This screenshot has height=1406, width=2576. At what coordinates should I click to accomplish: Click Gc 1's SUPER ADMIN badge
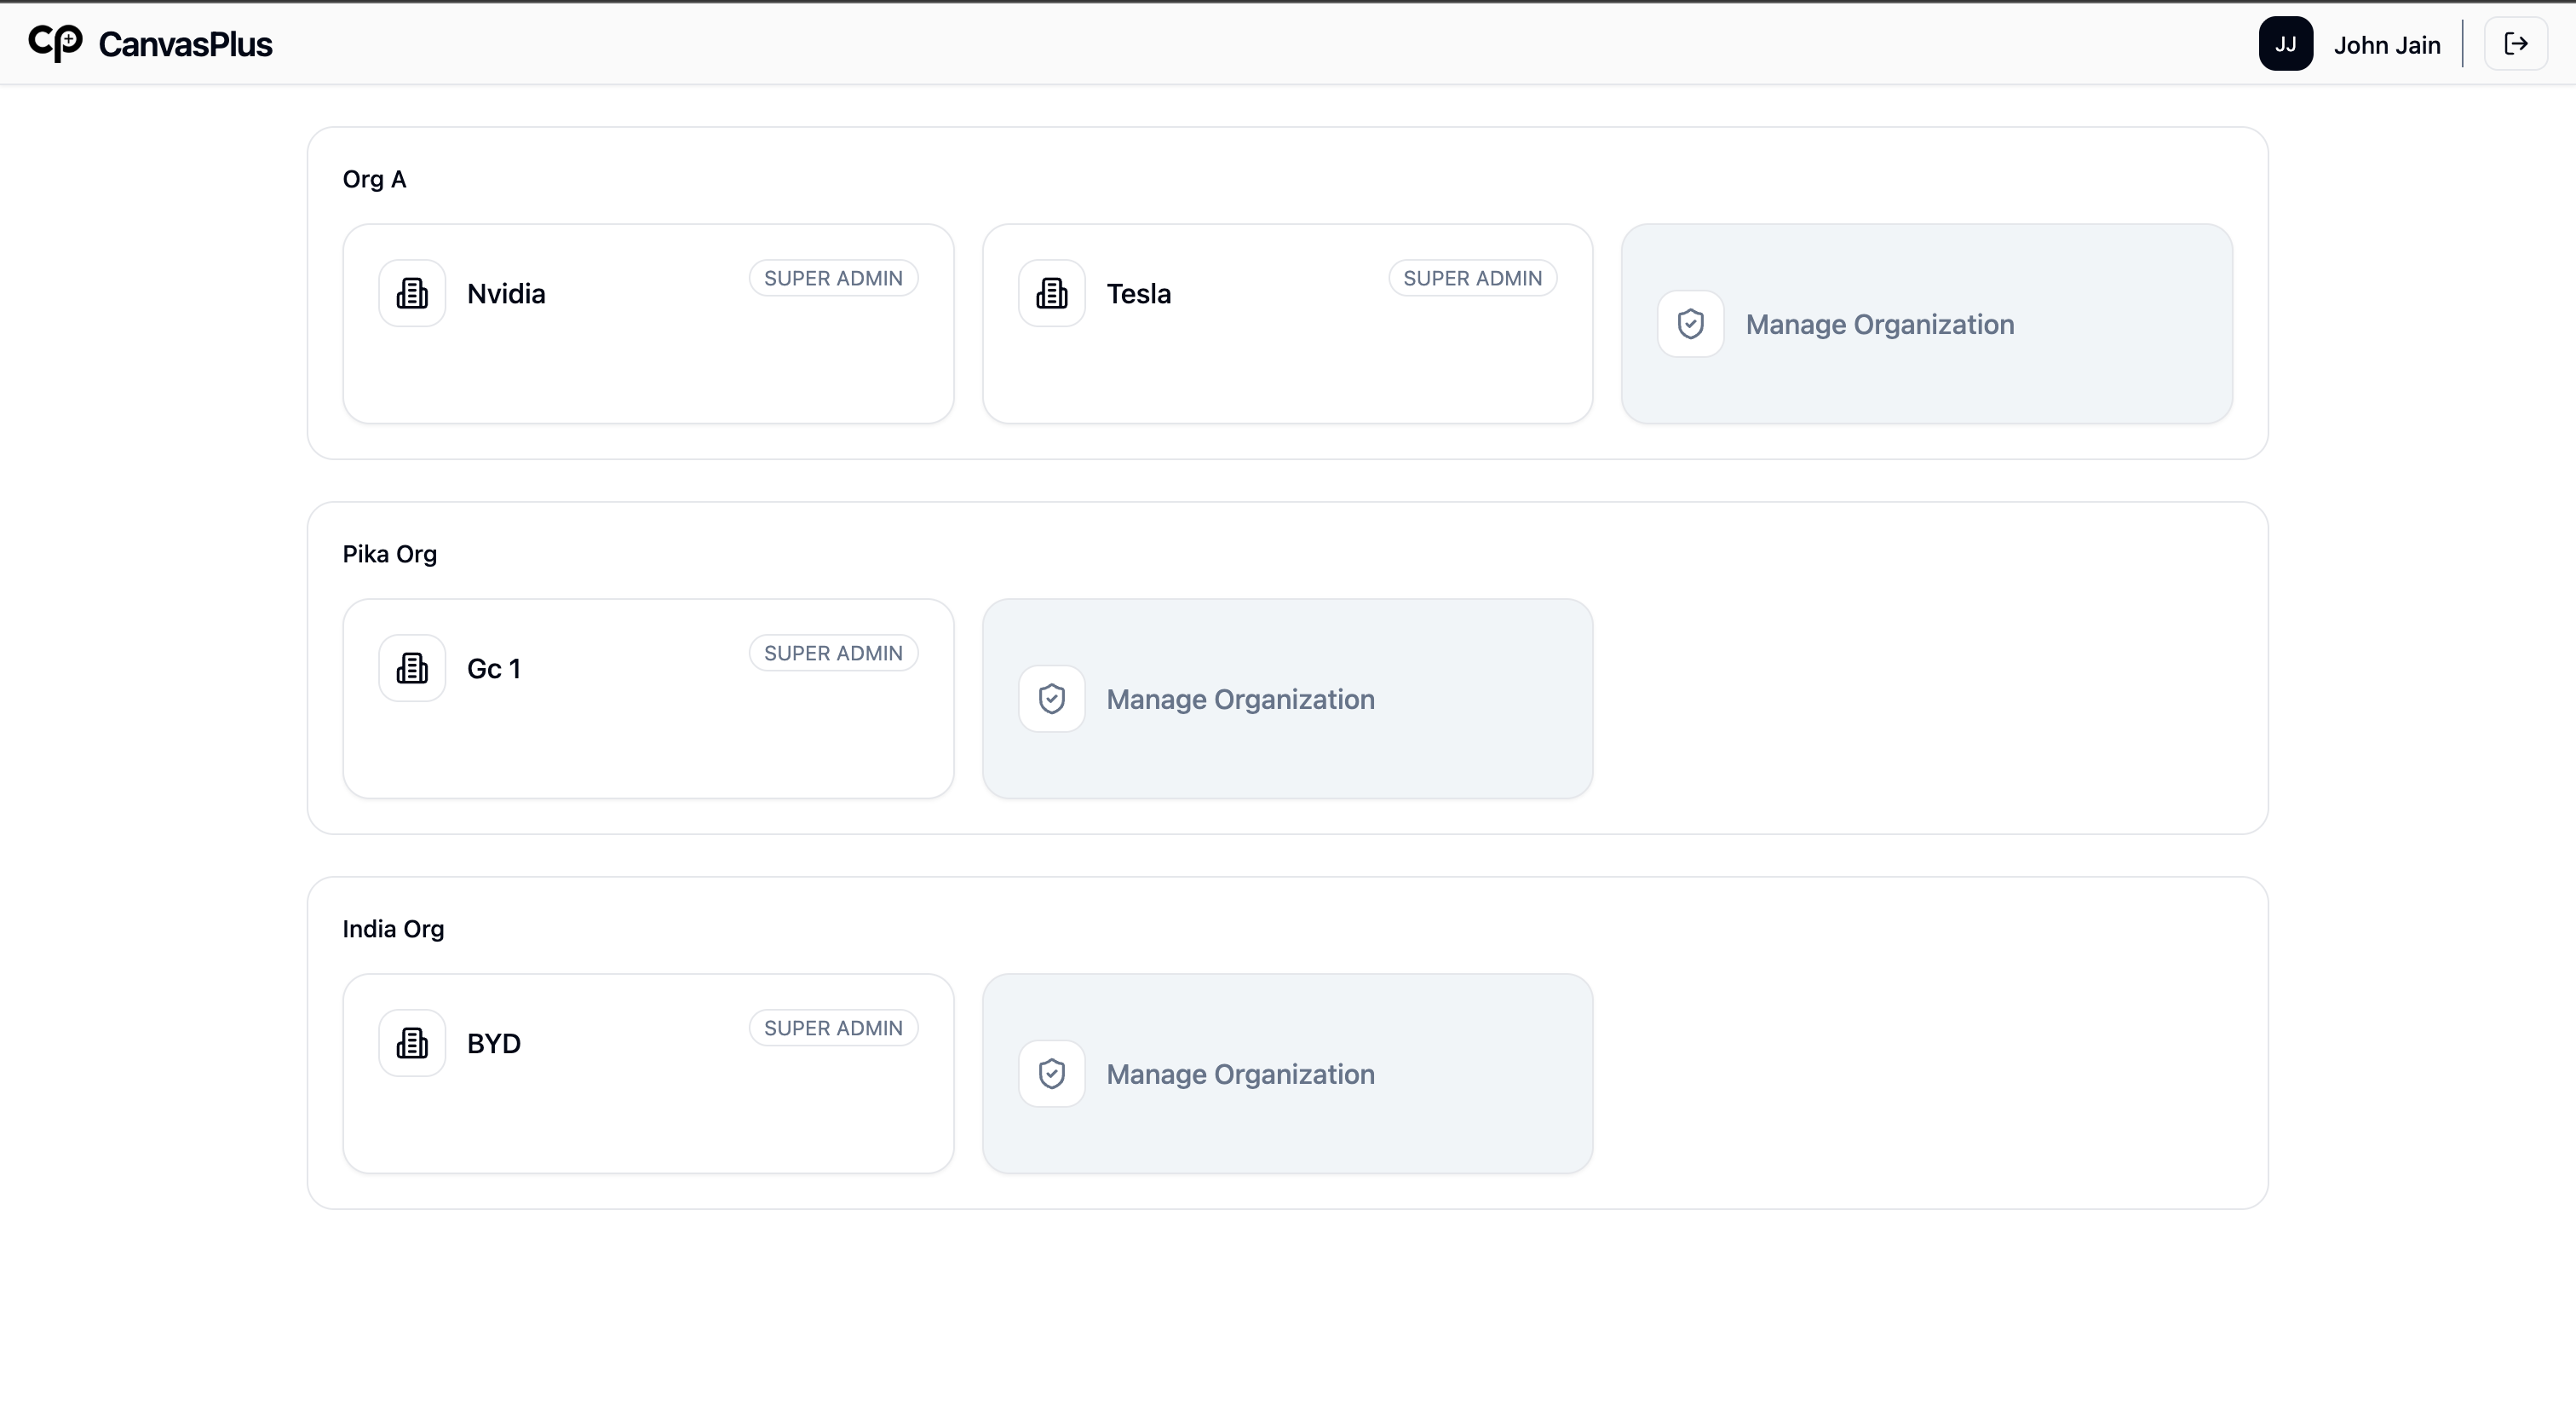pos(833,653)
